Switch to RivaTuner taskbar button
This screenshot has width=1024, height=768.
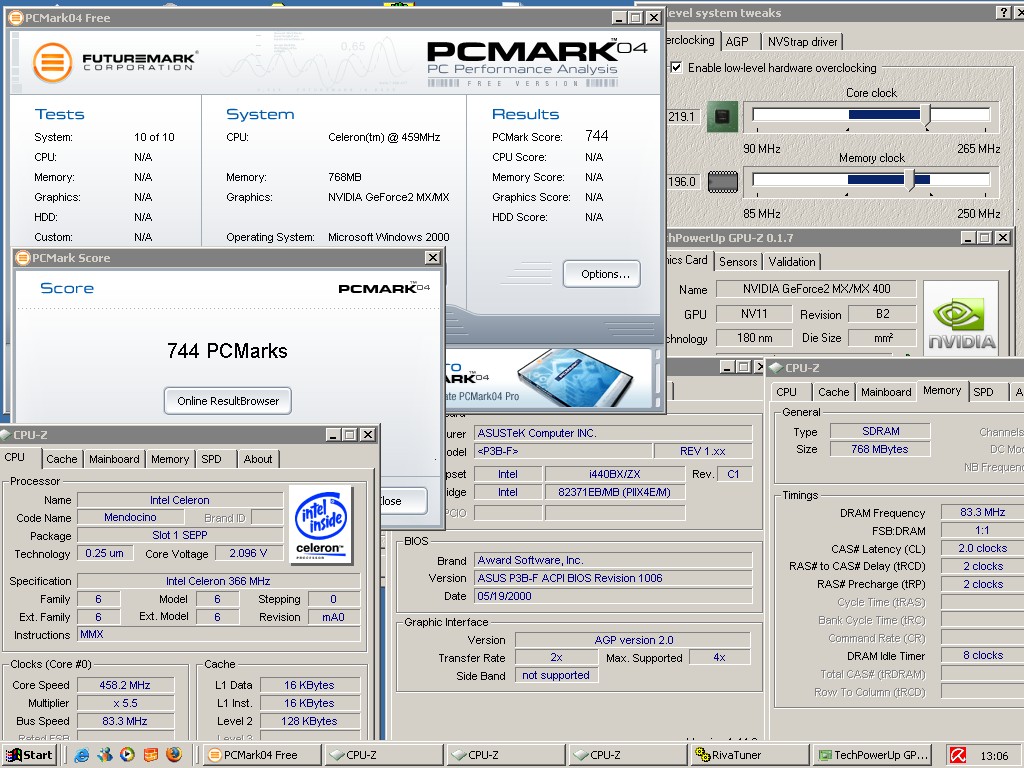click(750, 755)
